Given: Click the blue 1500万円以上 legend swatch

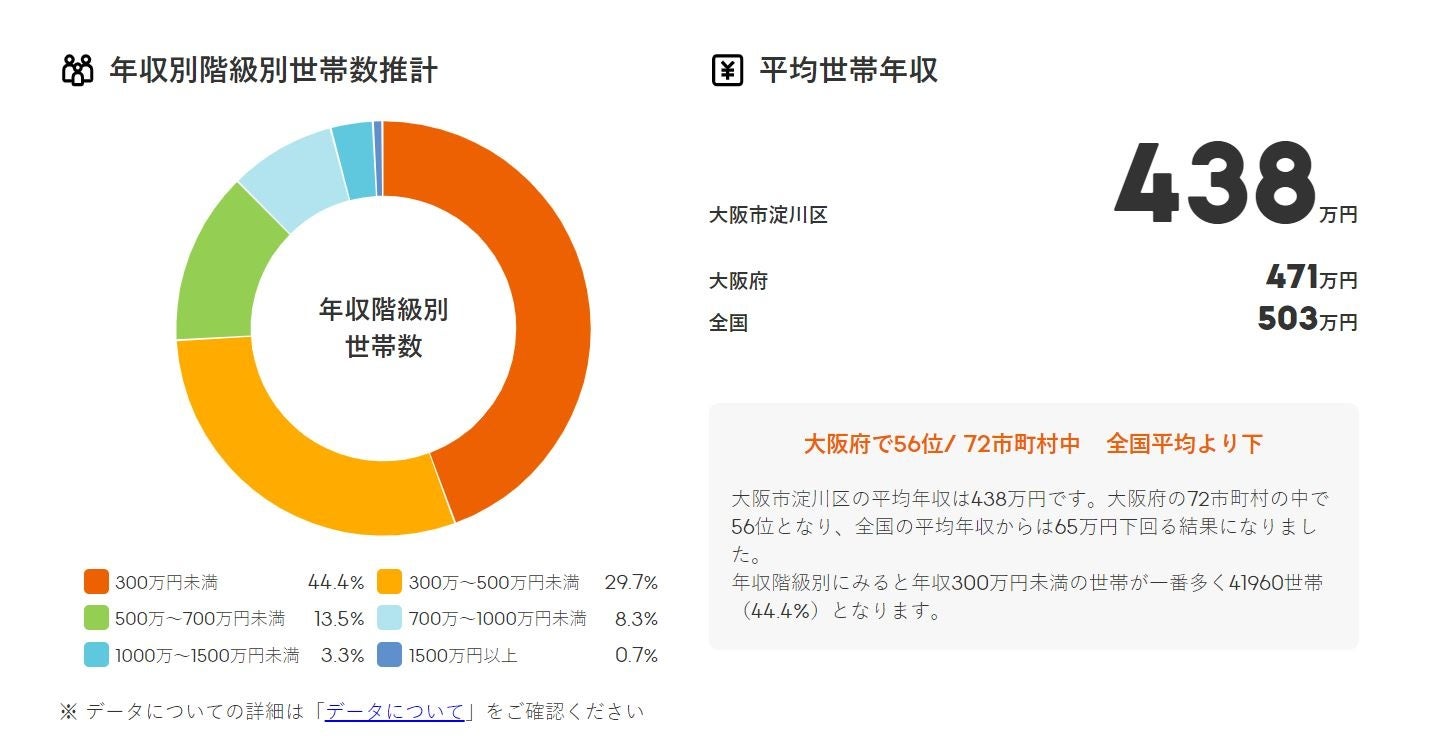Looking at the screenshot, I should pos(390,656).
